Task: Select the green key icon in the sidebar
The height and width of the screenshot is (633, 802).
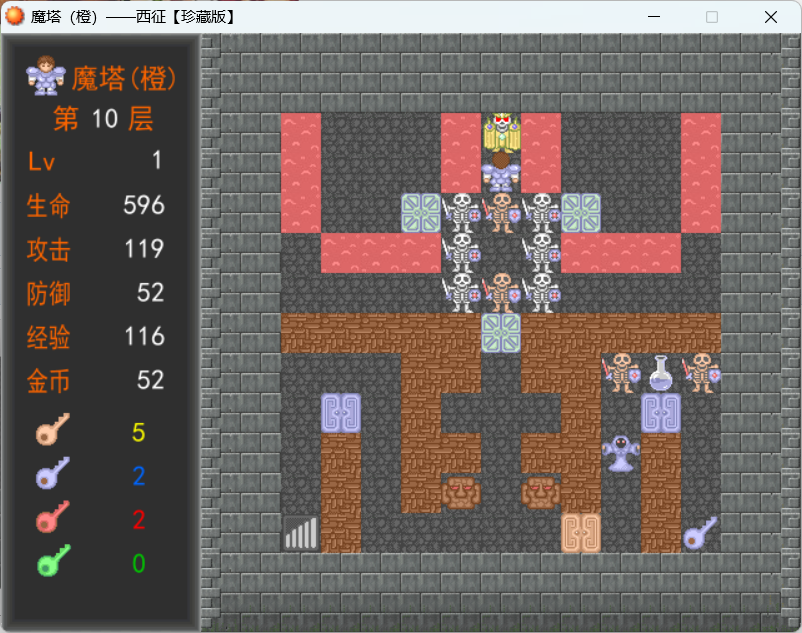Action: point(54,560)
